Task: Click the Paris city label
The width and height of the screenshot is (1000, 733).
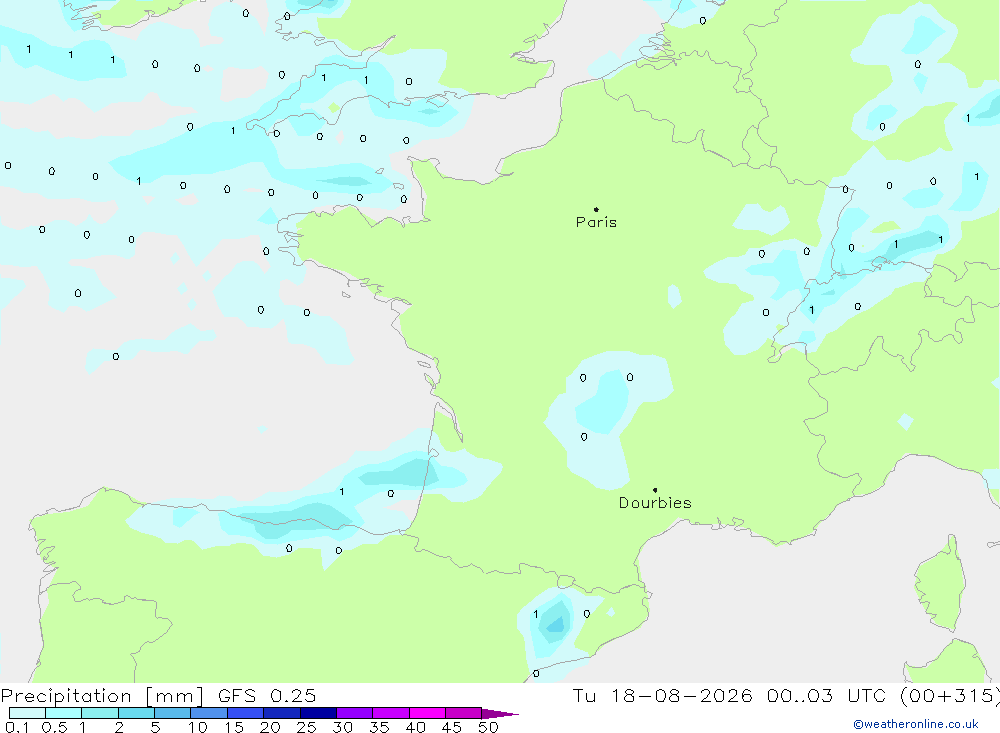Action: point(596,222)
